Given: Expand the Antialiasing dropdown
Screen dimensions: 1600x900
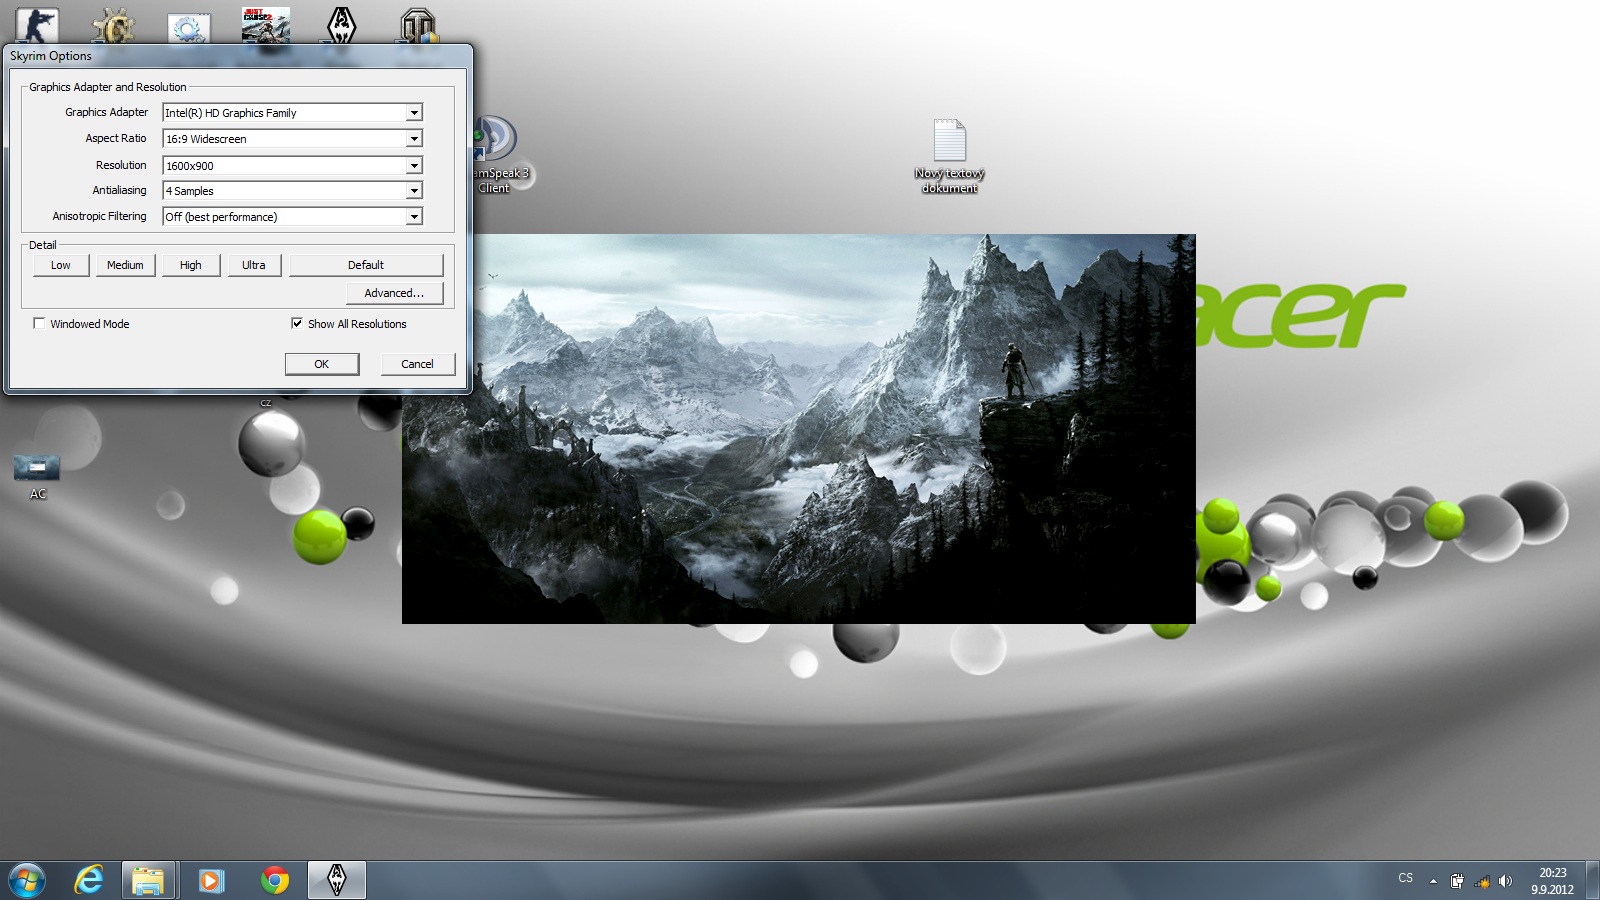Looking at the screenshot, I should pos(414,191).
